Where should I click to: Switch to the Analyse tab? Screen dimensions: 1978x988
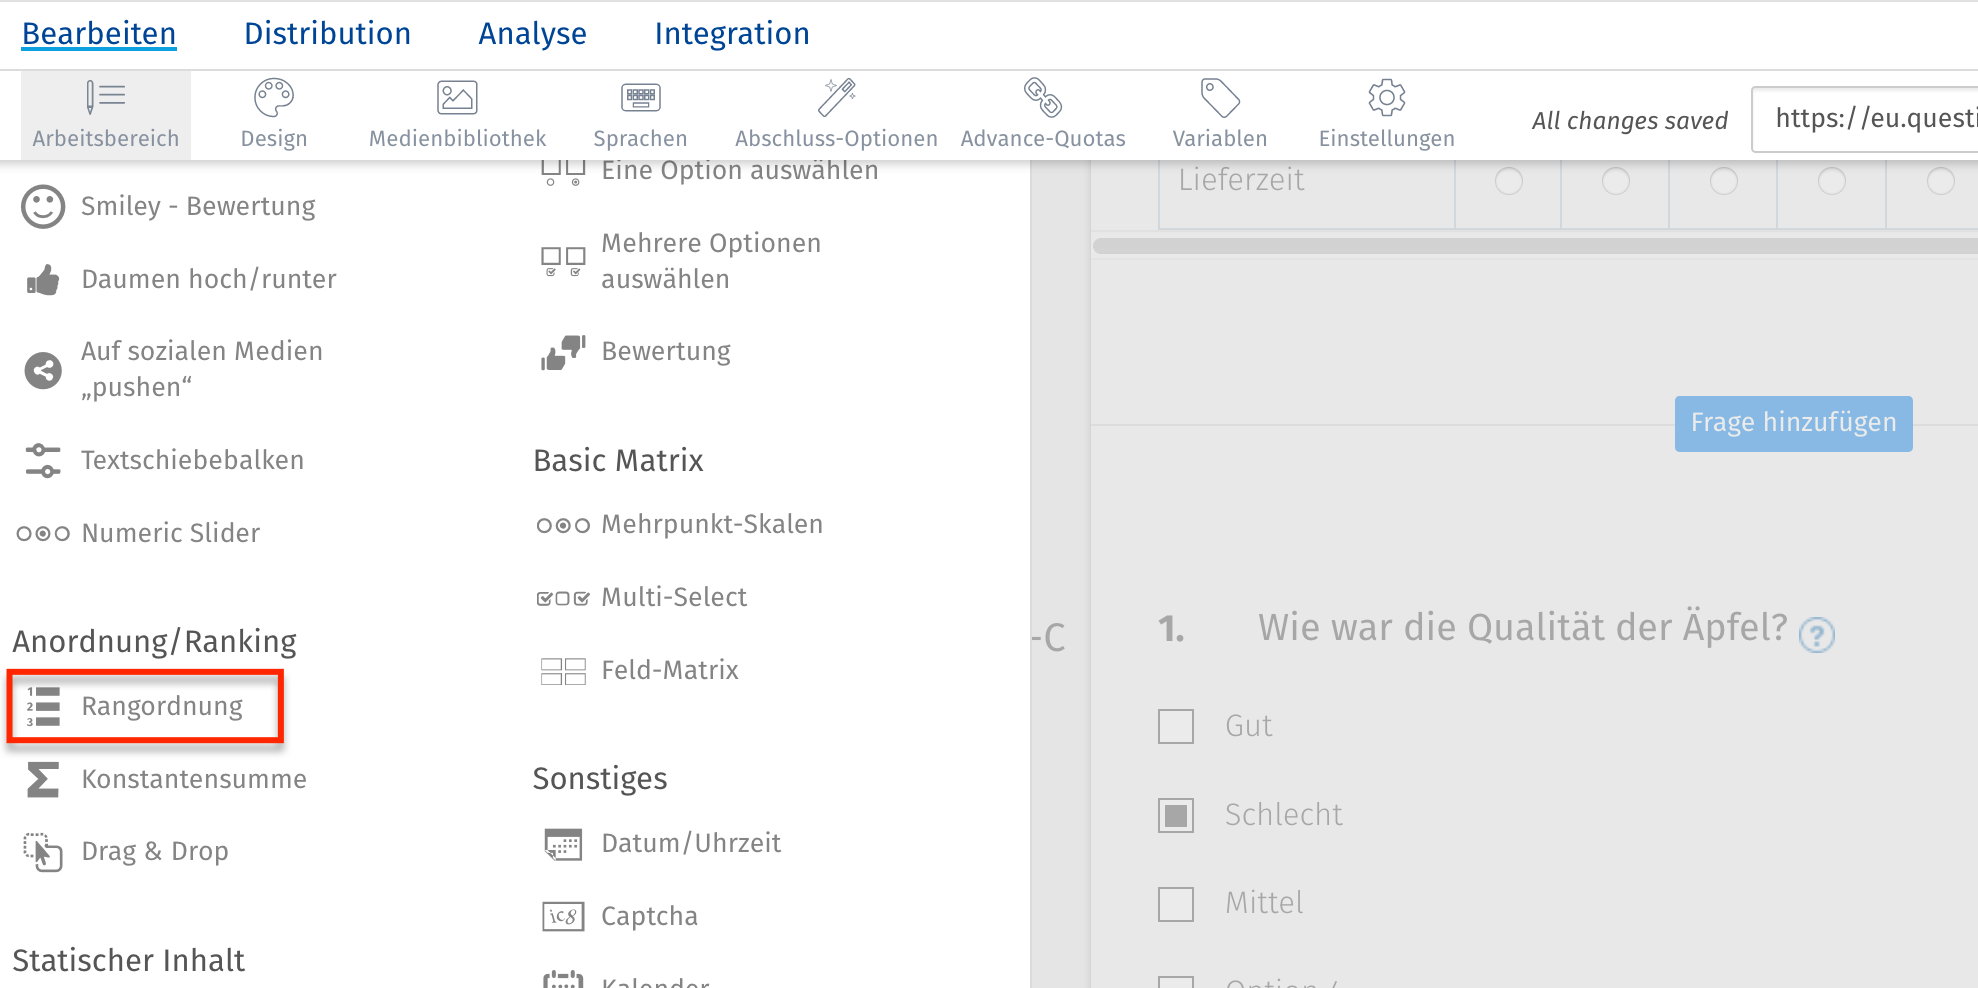coord(532,32)
